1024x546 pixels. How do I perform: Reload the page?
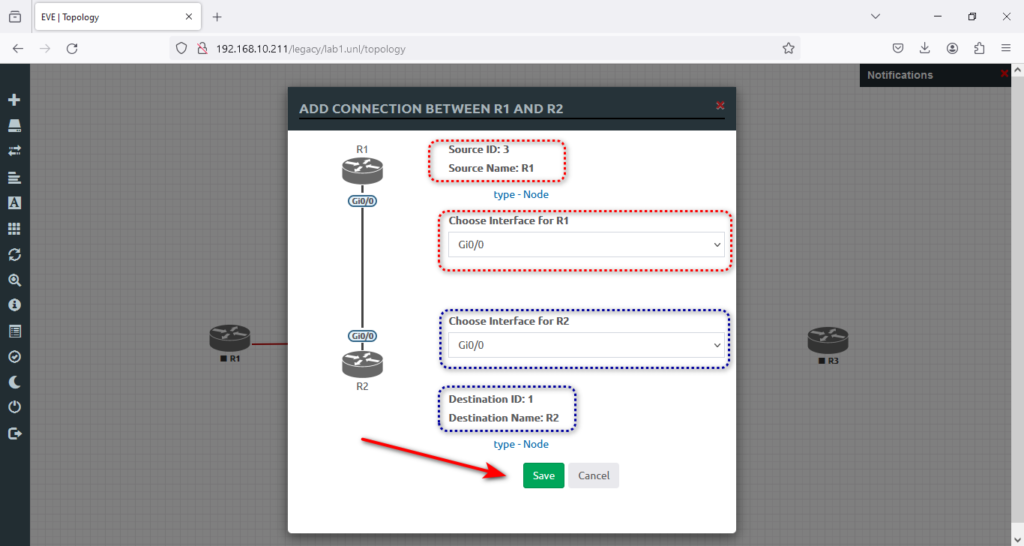point(72,48)
